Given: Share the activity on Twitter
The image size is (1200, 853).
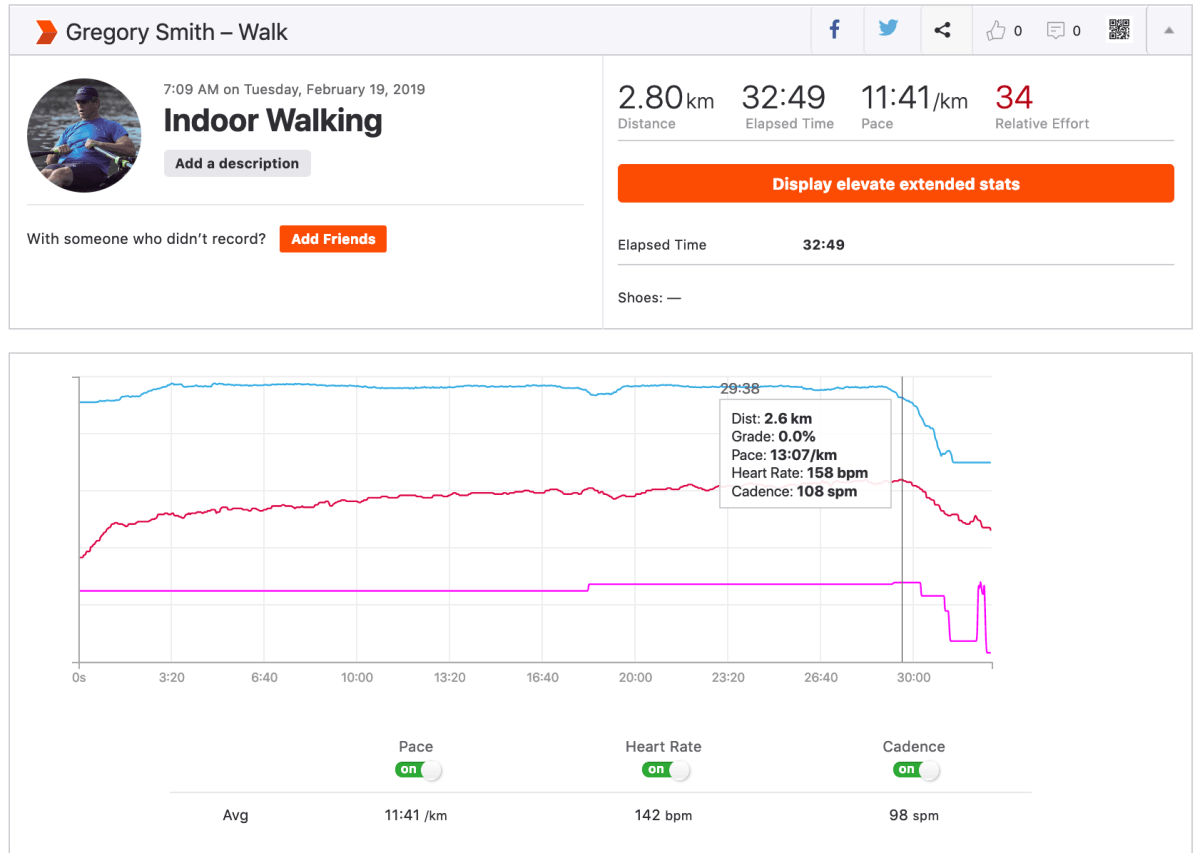Looking at the screenshot, I should coord(888,30).
